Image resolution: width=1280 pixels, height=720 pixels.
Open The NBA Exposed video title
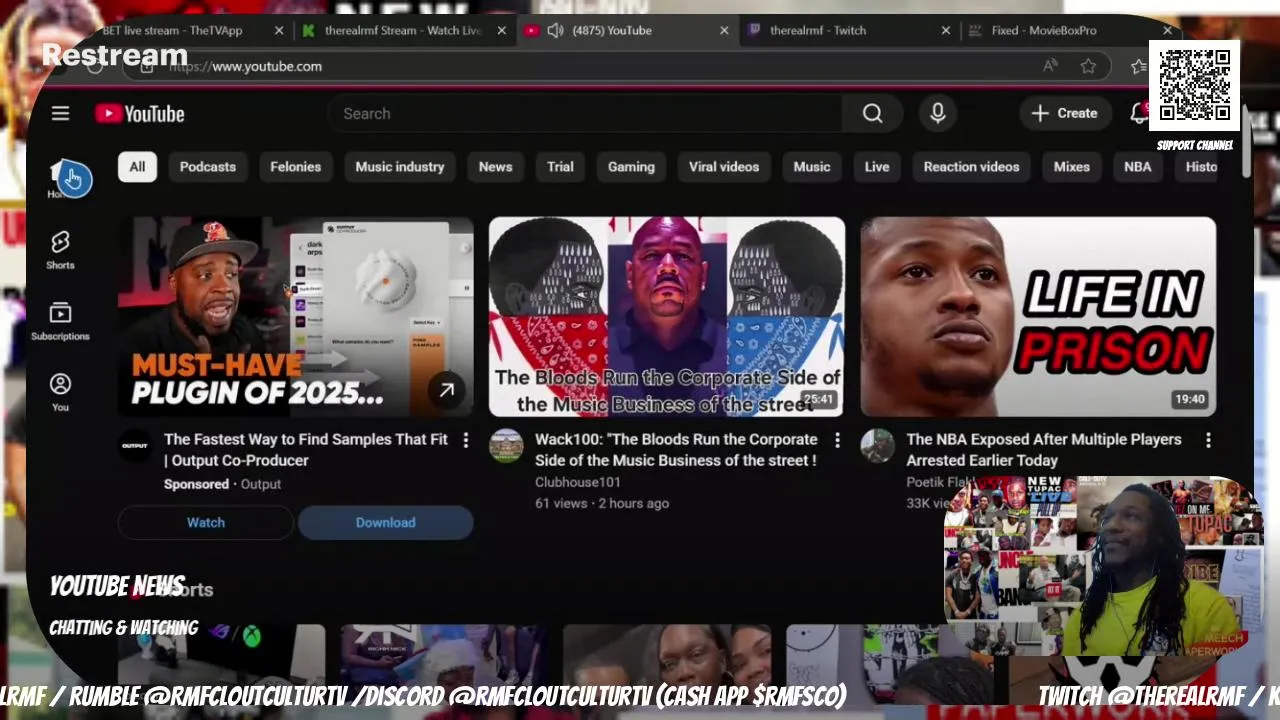coord(1044,450)
